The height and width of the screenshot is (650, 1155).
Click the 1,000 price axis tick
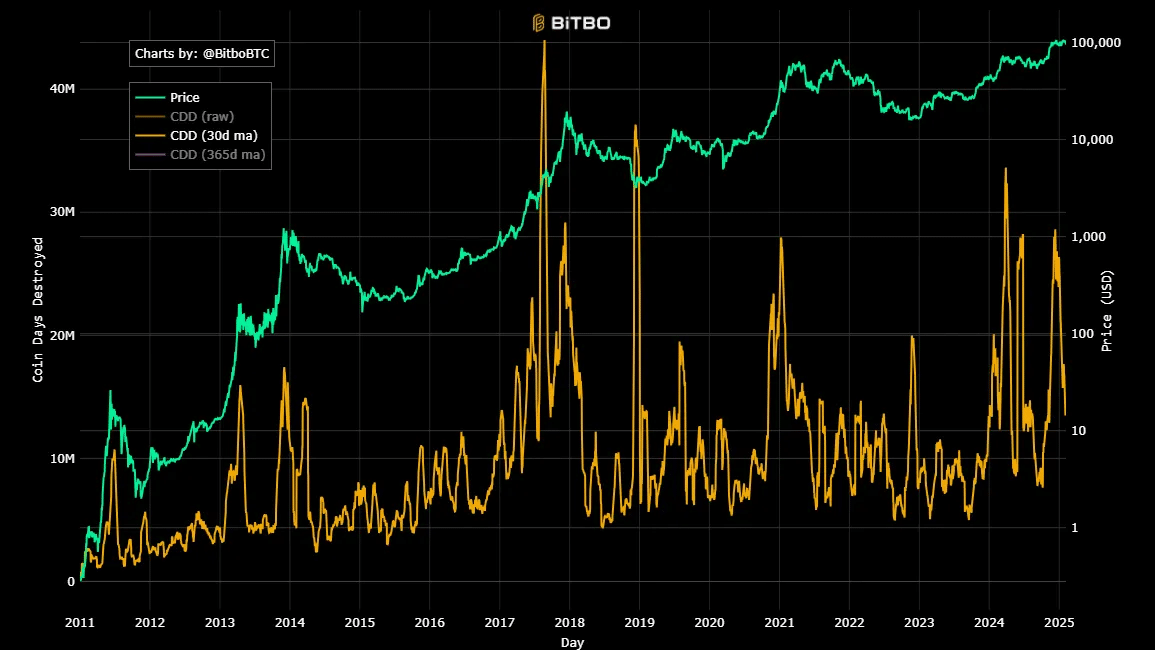1088,237
